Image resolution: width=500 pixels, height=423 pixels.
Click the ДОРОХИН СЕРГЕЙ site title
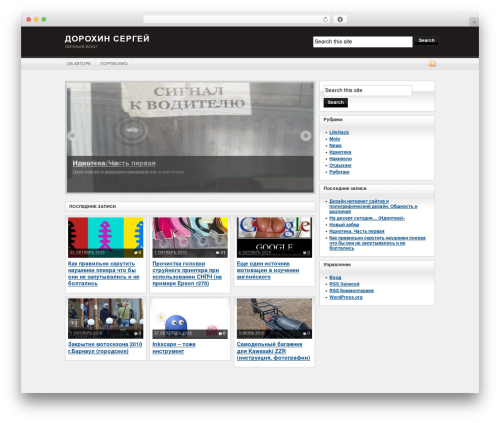pyautogui.click(x=107, y=39)
